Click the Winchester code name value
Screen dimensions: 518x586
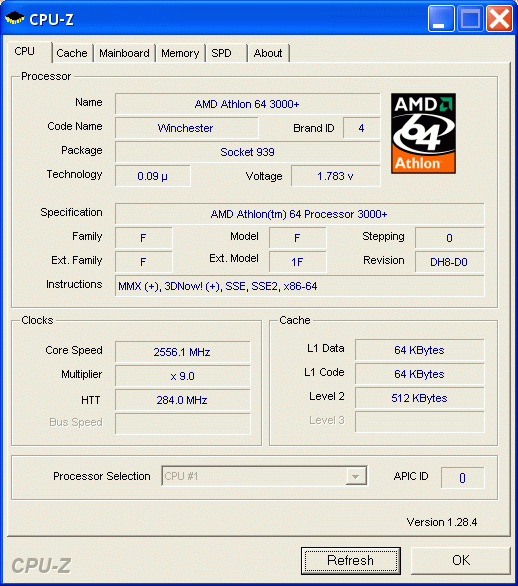point(186,128)
